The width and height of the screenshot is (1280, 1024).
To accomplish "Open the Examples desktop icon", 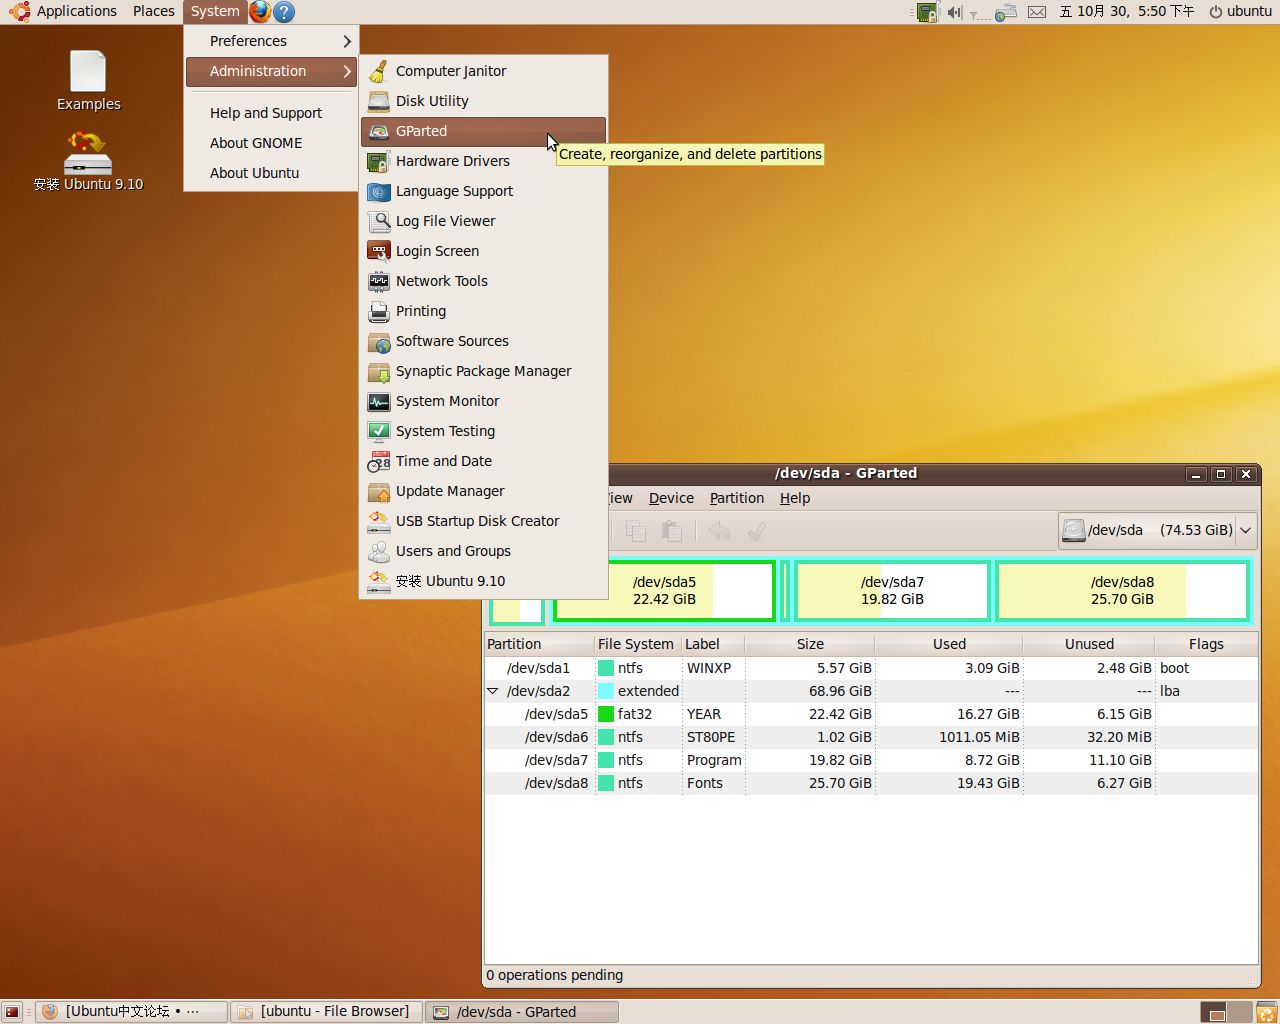I will 88,82.
